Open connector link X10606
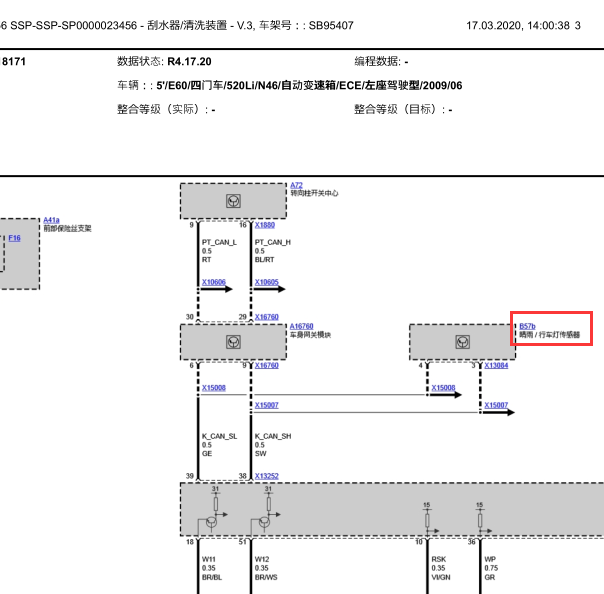This screenshot has width=604, height=594. coord(214,282)
